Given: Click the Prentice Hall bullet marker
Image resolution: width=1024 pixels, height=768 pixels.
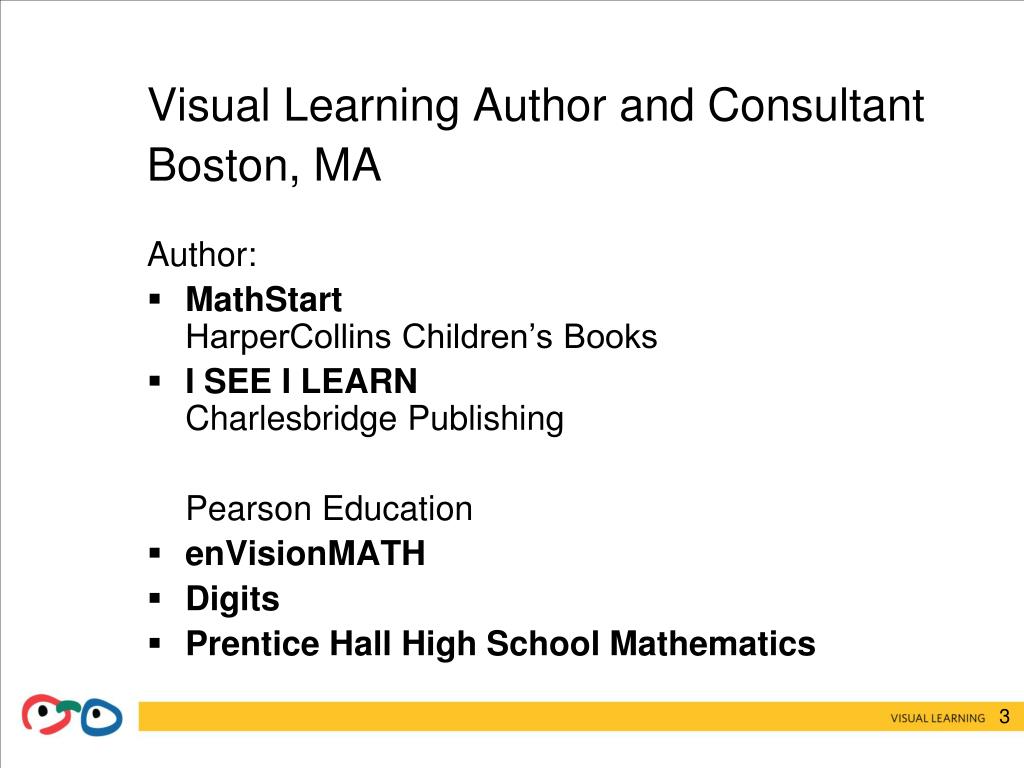Looking at the screenshot, I should click(155, 643).
